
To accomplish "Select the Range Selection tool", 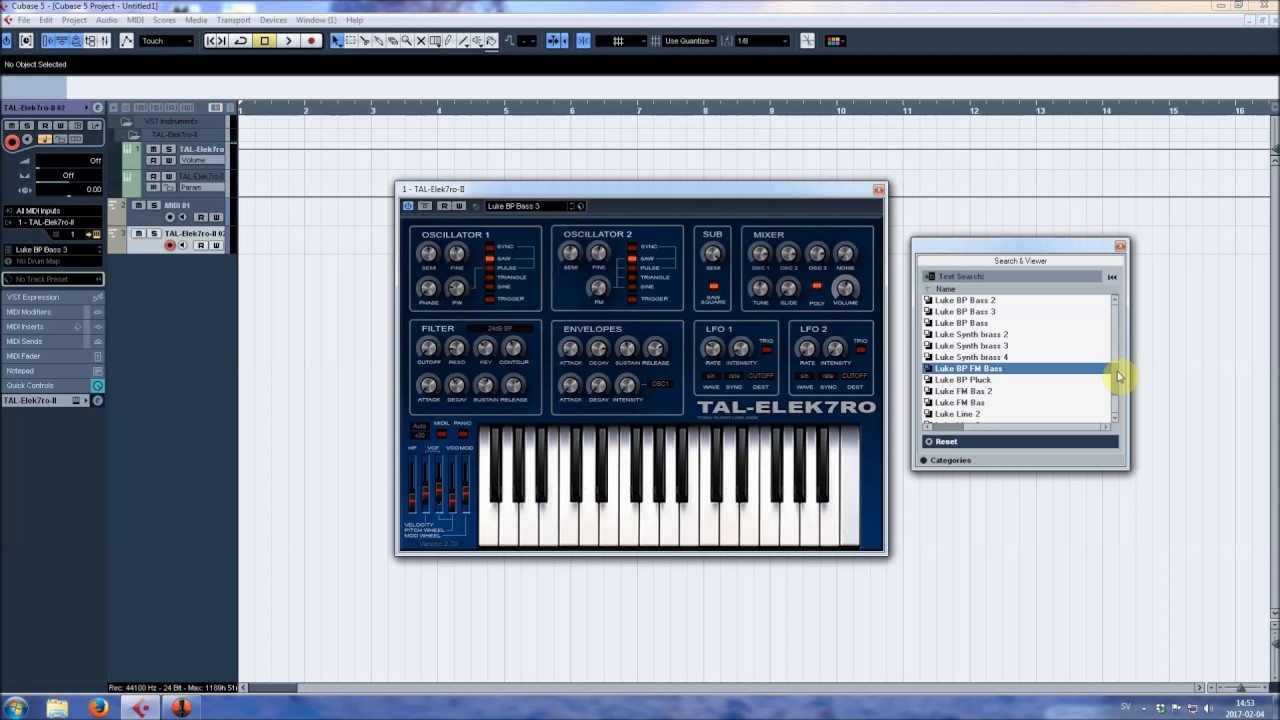I will [x=350, y=41].
